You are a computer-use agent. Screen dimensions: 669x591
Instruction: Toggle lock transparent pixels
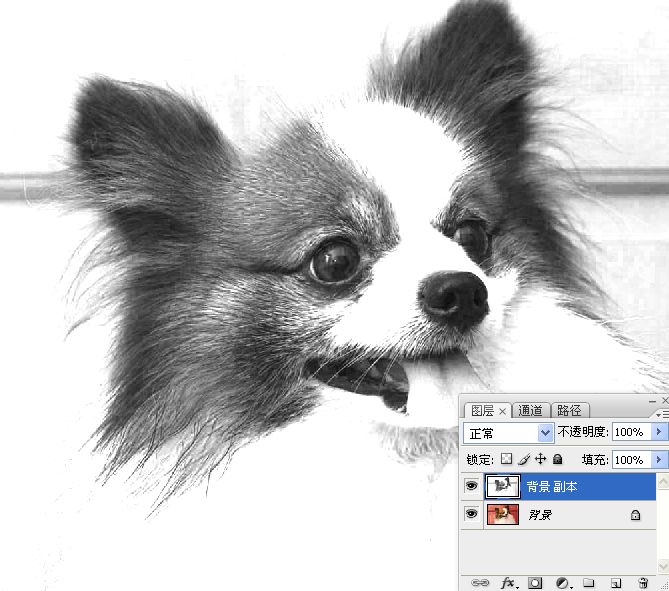tap(507, 459)
